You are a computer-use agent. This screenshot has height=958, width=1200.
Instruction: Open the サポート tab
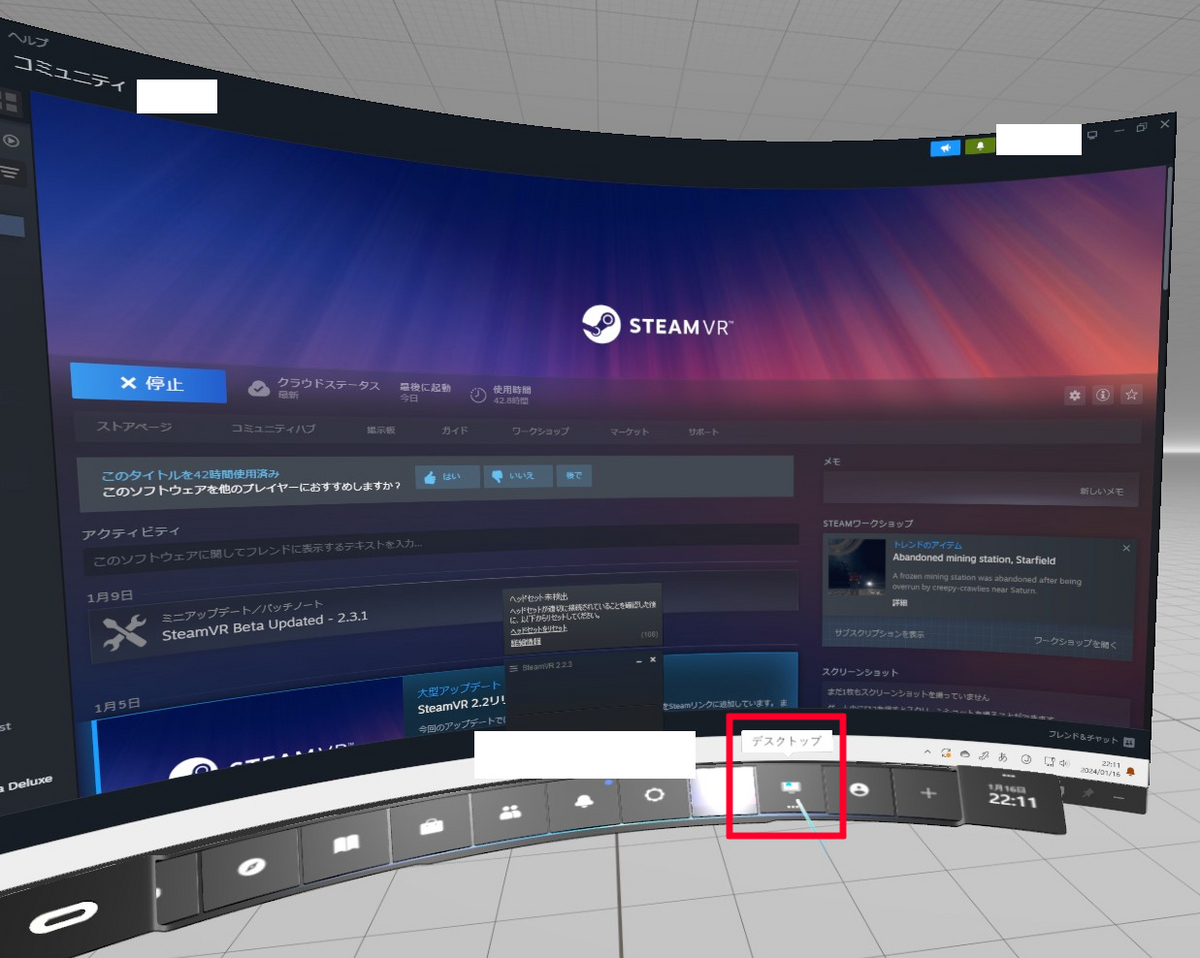[x=703, y=432]
